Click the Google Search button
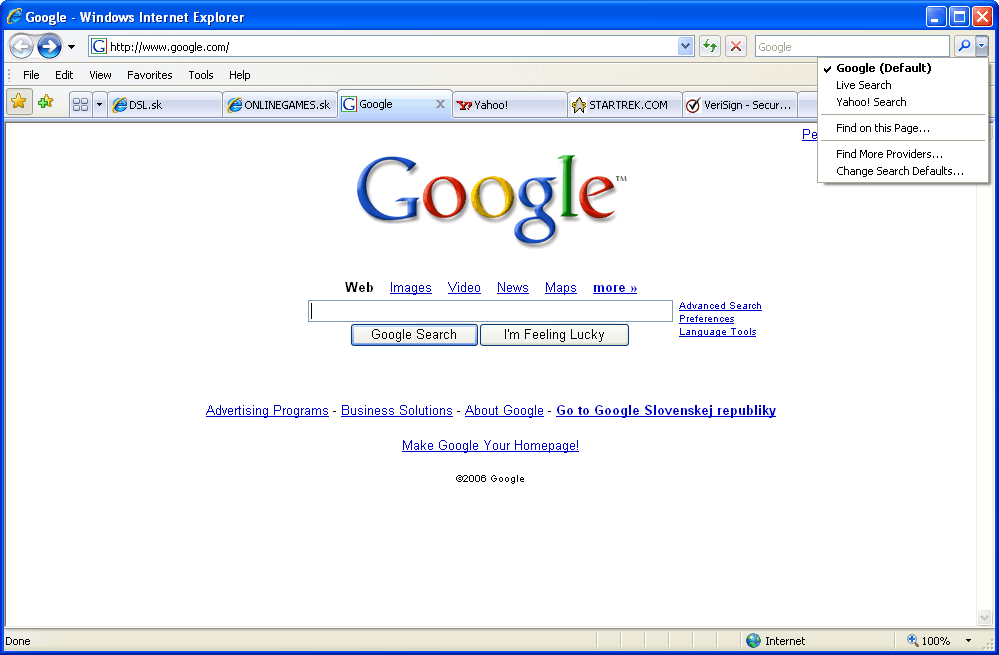 pyautogui.click(x=414, y=335)
